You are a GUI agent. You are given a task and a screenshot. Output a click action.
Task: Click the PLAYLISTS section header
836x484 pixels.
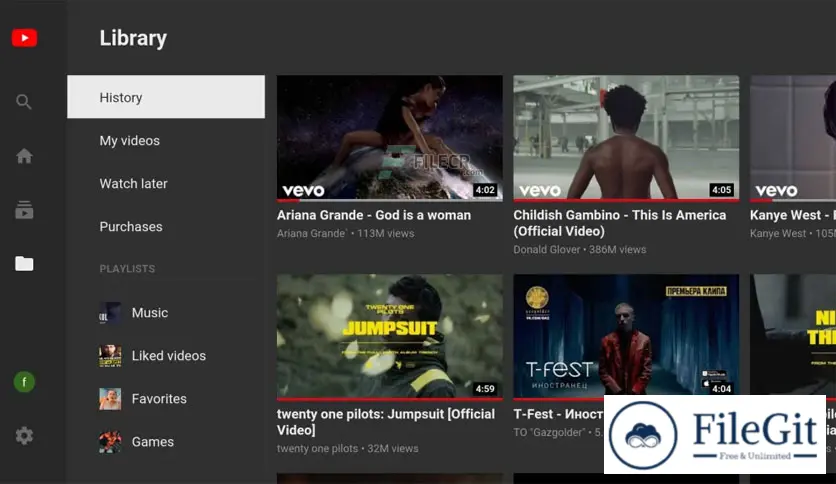[x=127, y=269]
